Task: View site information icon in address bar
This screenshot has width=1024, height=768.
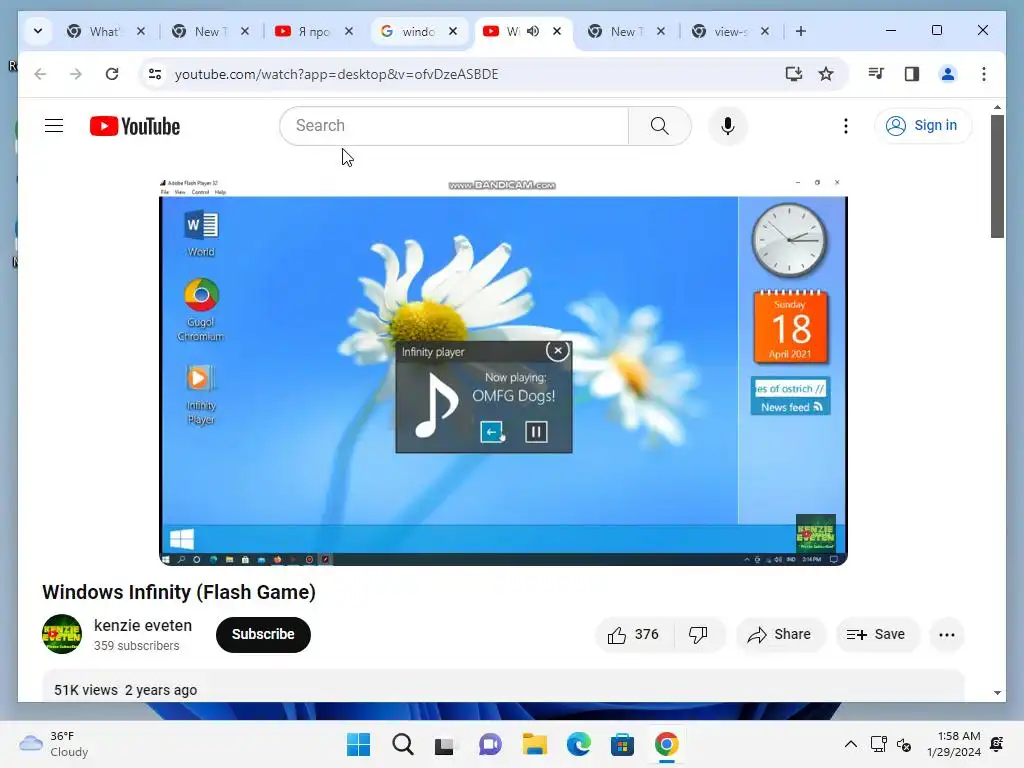Action: (x=155, y=74)
